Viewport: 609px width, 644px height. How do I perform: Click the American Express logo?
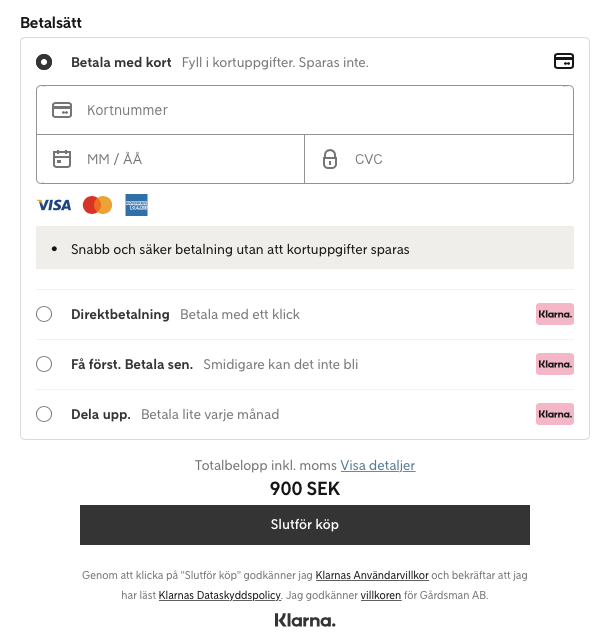coord(136,205)
